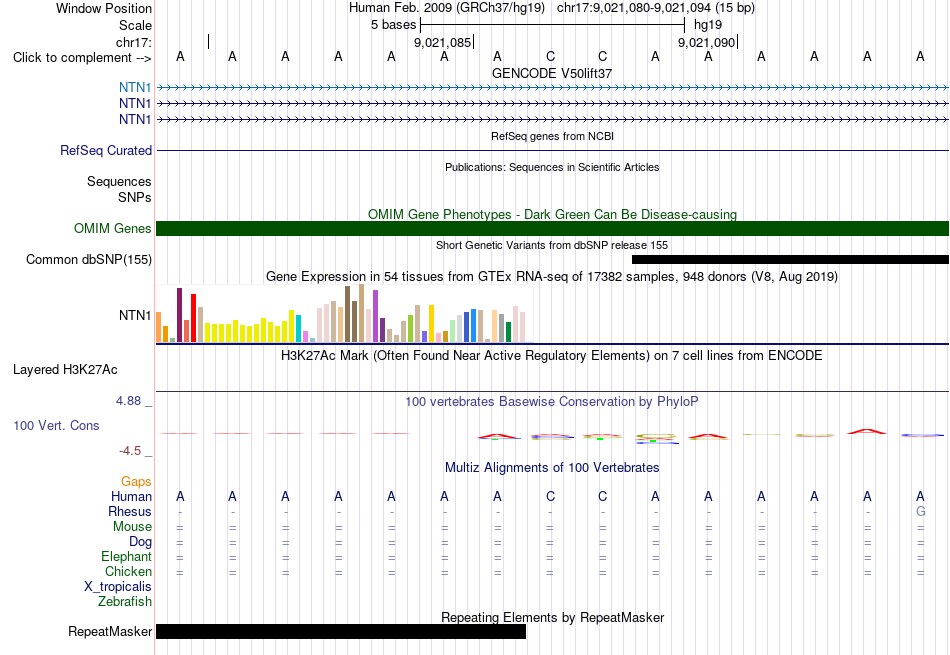Click 'Short Genetic Variants from dbSNP release 155'

(x=552, y=245)
